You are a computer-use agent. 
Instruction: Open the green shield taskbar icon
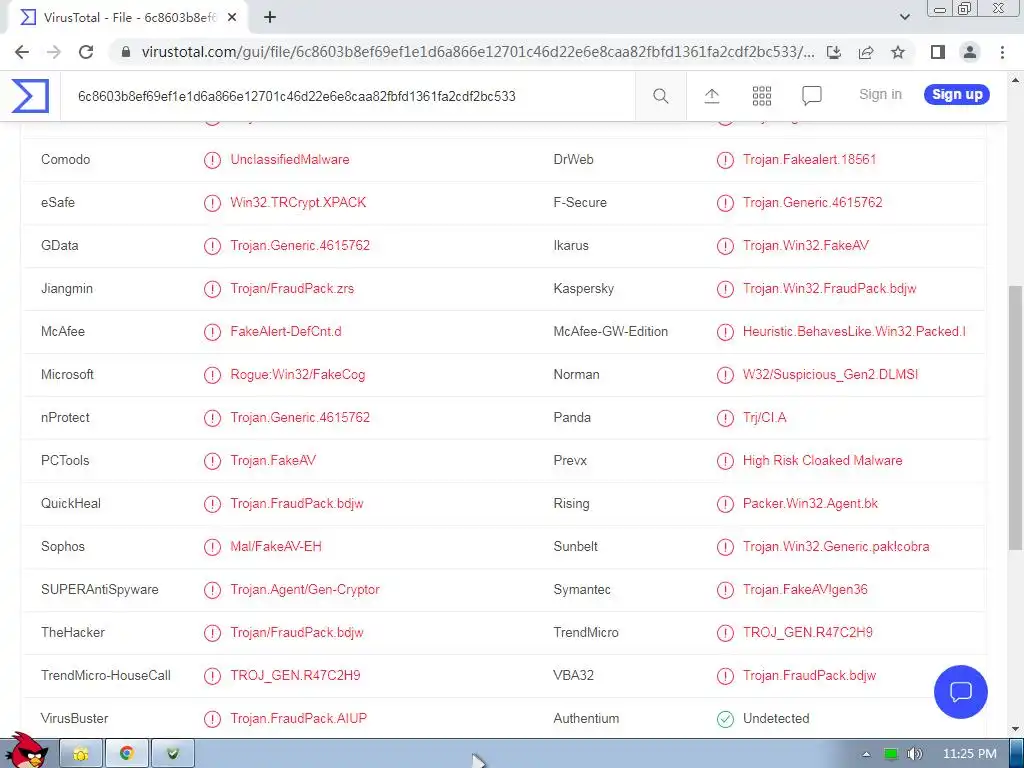172,754
